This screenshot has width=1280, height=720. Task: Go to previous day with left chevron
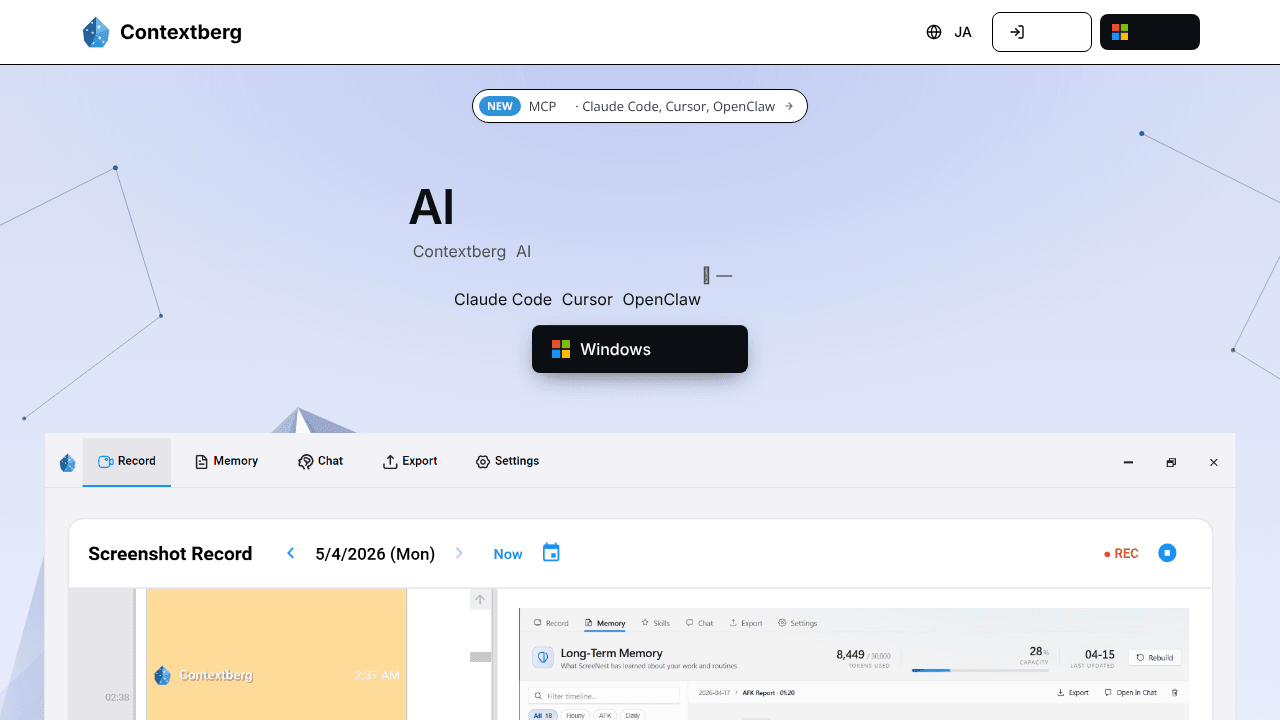(291, 553)
